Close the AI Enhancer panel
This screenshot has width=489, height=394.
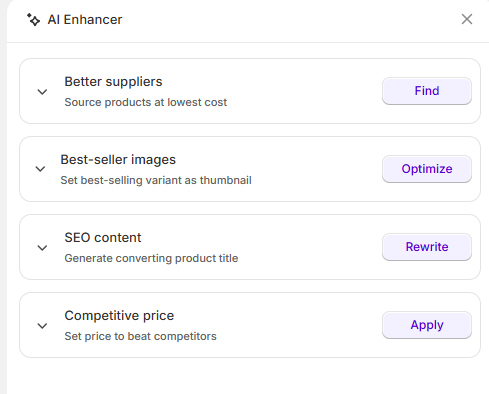467,19
